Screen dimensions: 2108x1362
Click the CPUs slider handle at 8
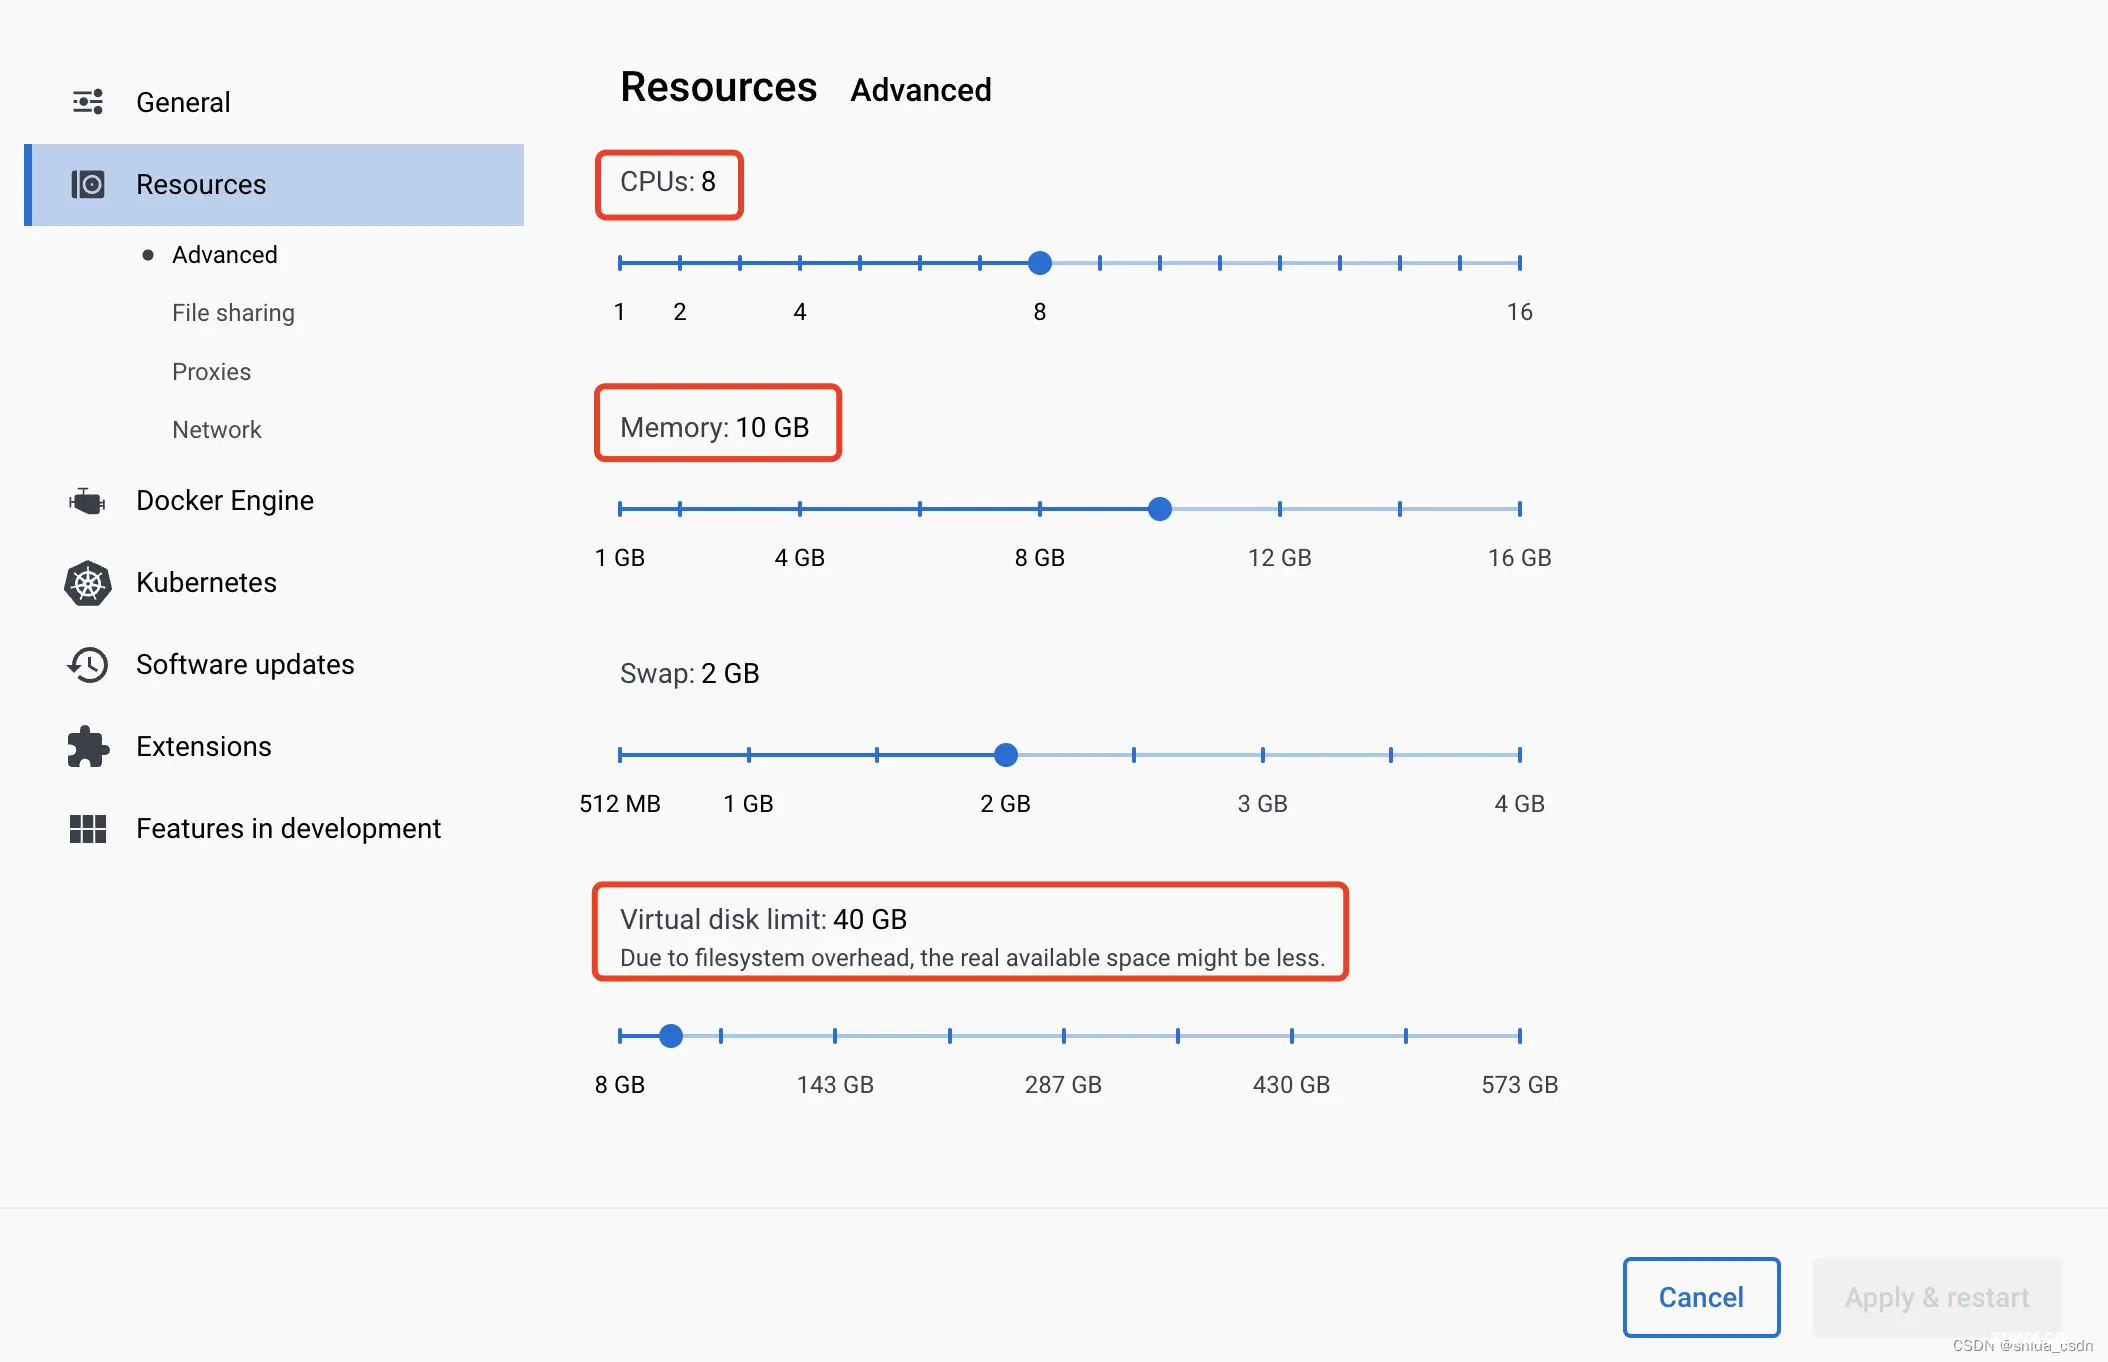pyautogui.click(x=1040, y=263)
